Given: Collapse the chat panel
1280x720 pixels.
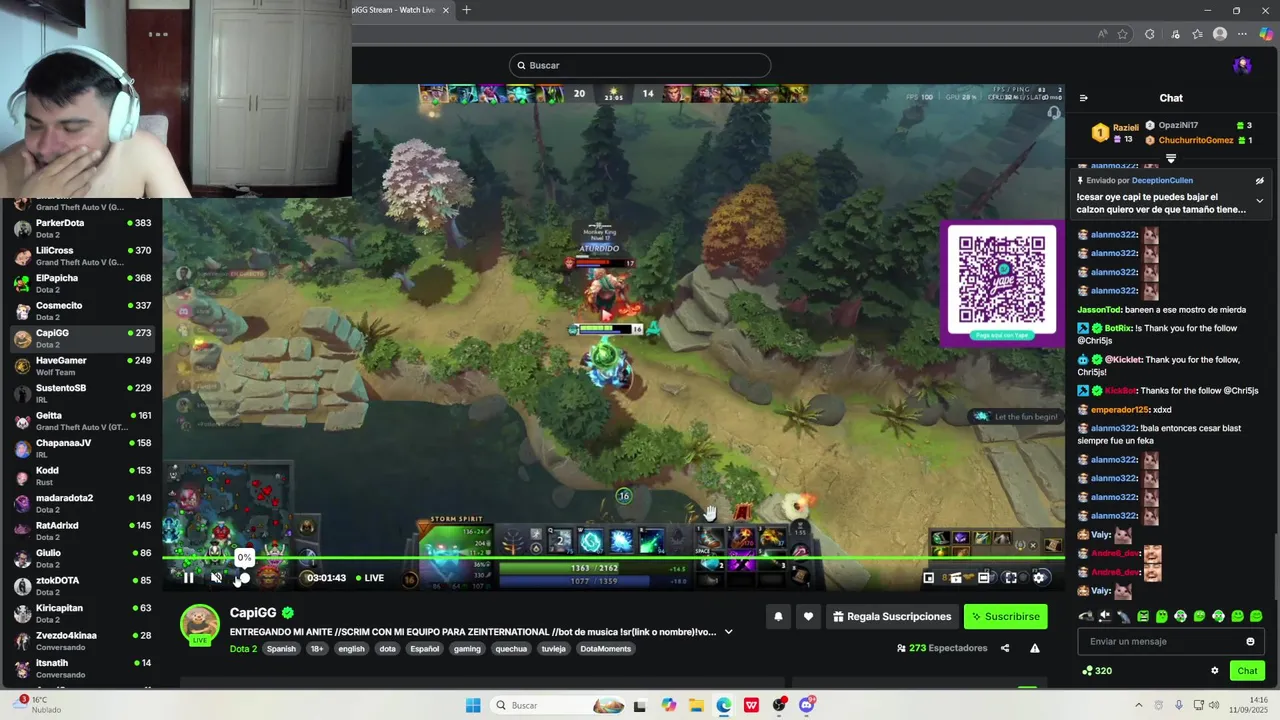Looking at the screenshot, I should coord(1083,98).
